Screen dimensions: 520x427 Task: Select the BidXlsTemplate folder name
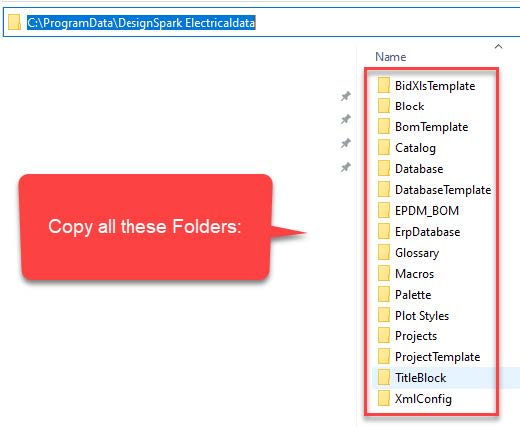[x=435, y=86]
